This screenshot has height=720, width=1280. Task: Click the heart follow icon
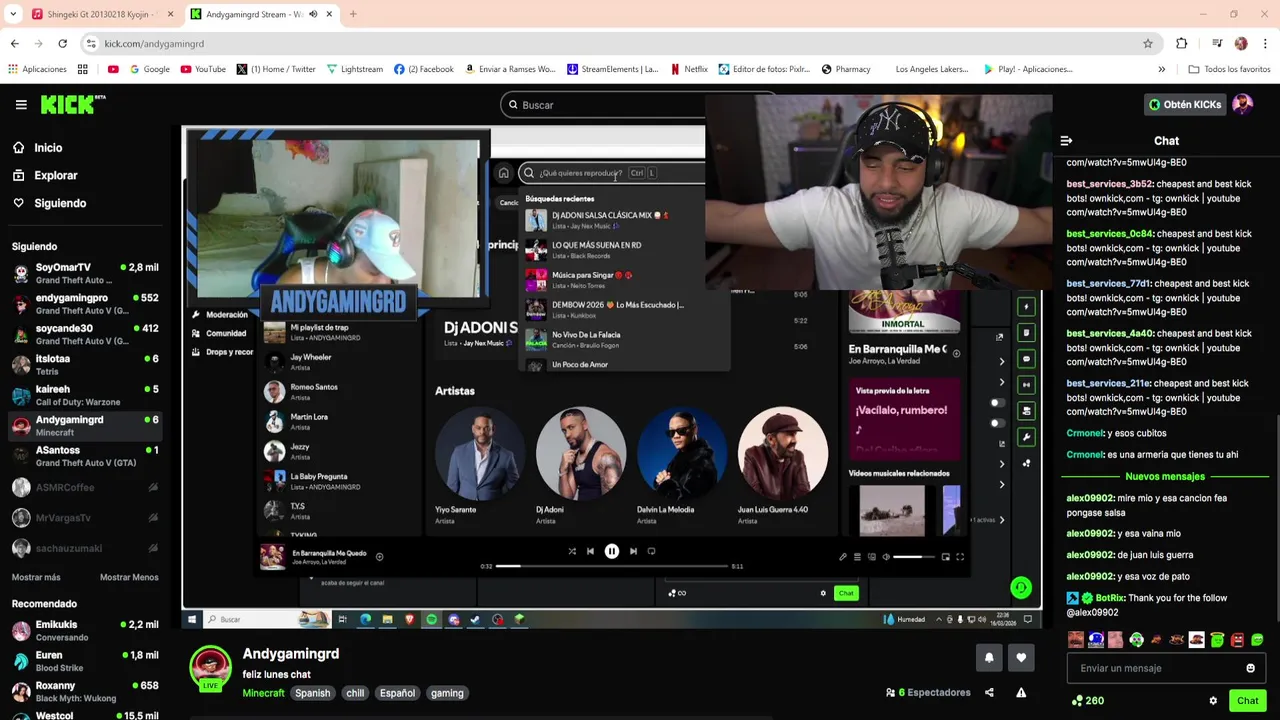(x=1021, y=657)
